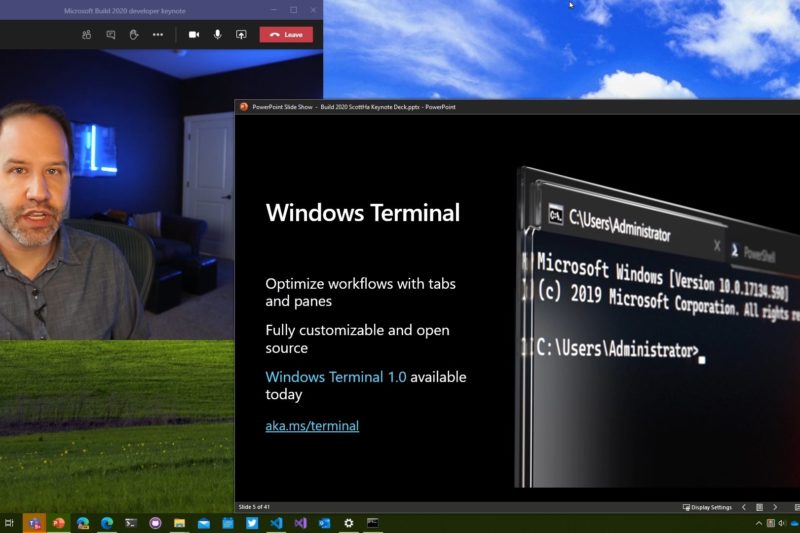Switch to Microsoft Teams on the taskbar
The width and height of the screenshot is (800, 533).
pyautogui.click(x=34, y=523)
